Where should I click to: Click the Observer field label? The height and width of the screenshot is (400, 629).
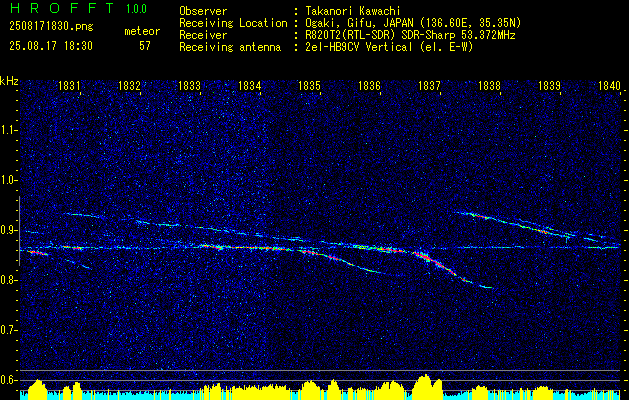(203, 11)
